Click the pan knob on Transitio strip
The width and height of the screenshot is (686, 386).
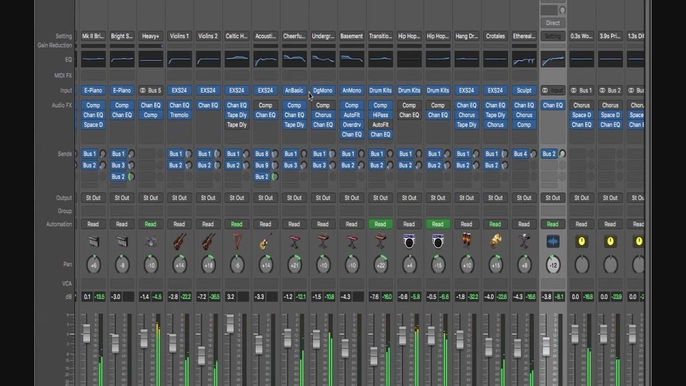[x=380, y=264]
